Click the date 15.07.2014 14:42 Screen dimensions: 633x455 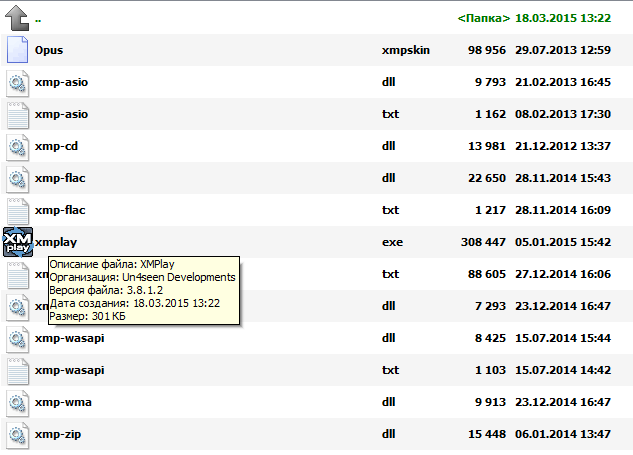(563, 370)
